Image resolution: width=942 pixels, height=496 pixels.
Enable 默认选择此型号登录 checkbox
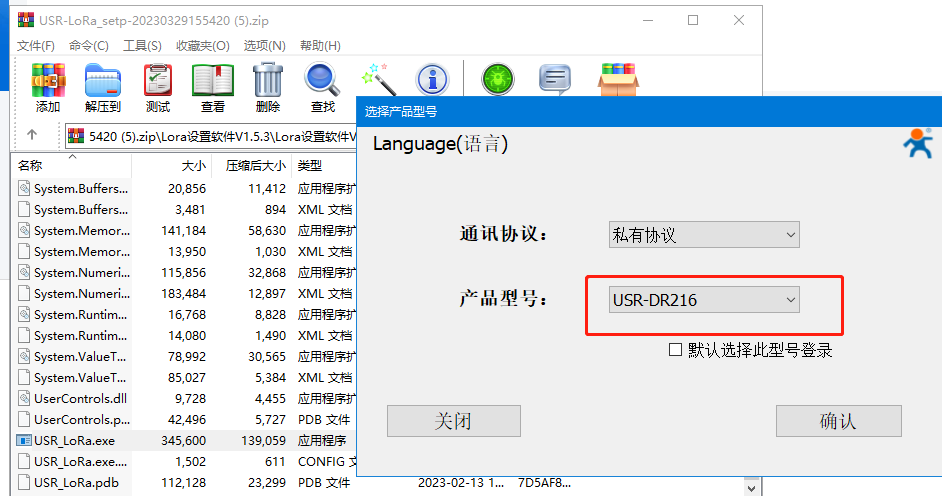point(675,349)
